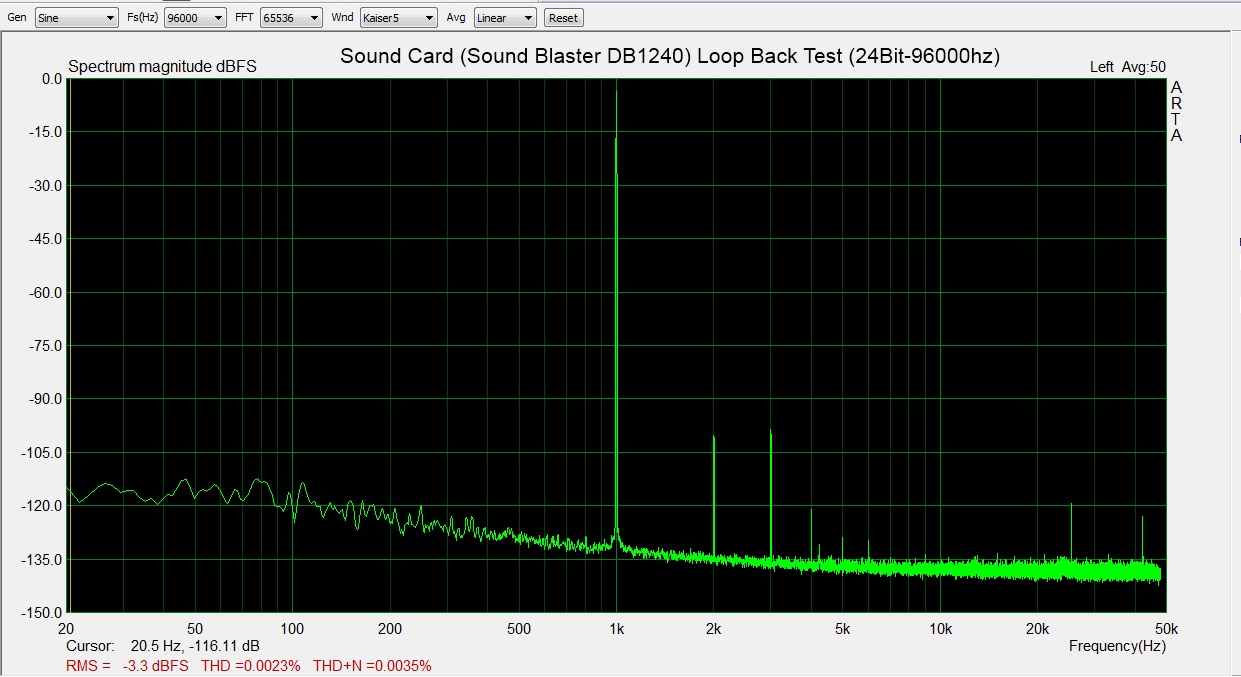Click the 0.0 dB axis label
The height and width of the screenshot is (677, 1241).
click(51, 79)
